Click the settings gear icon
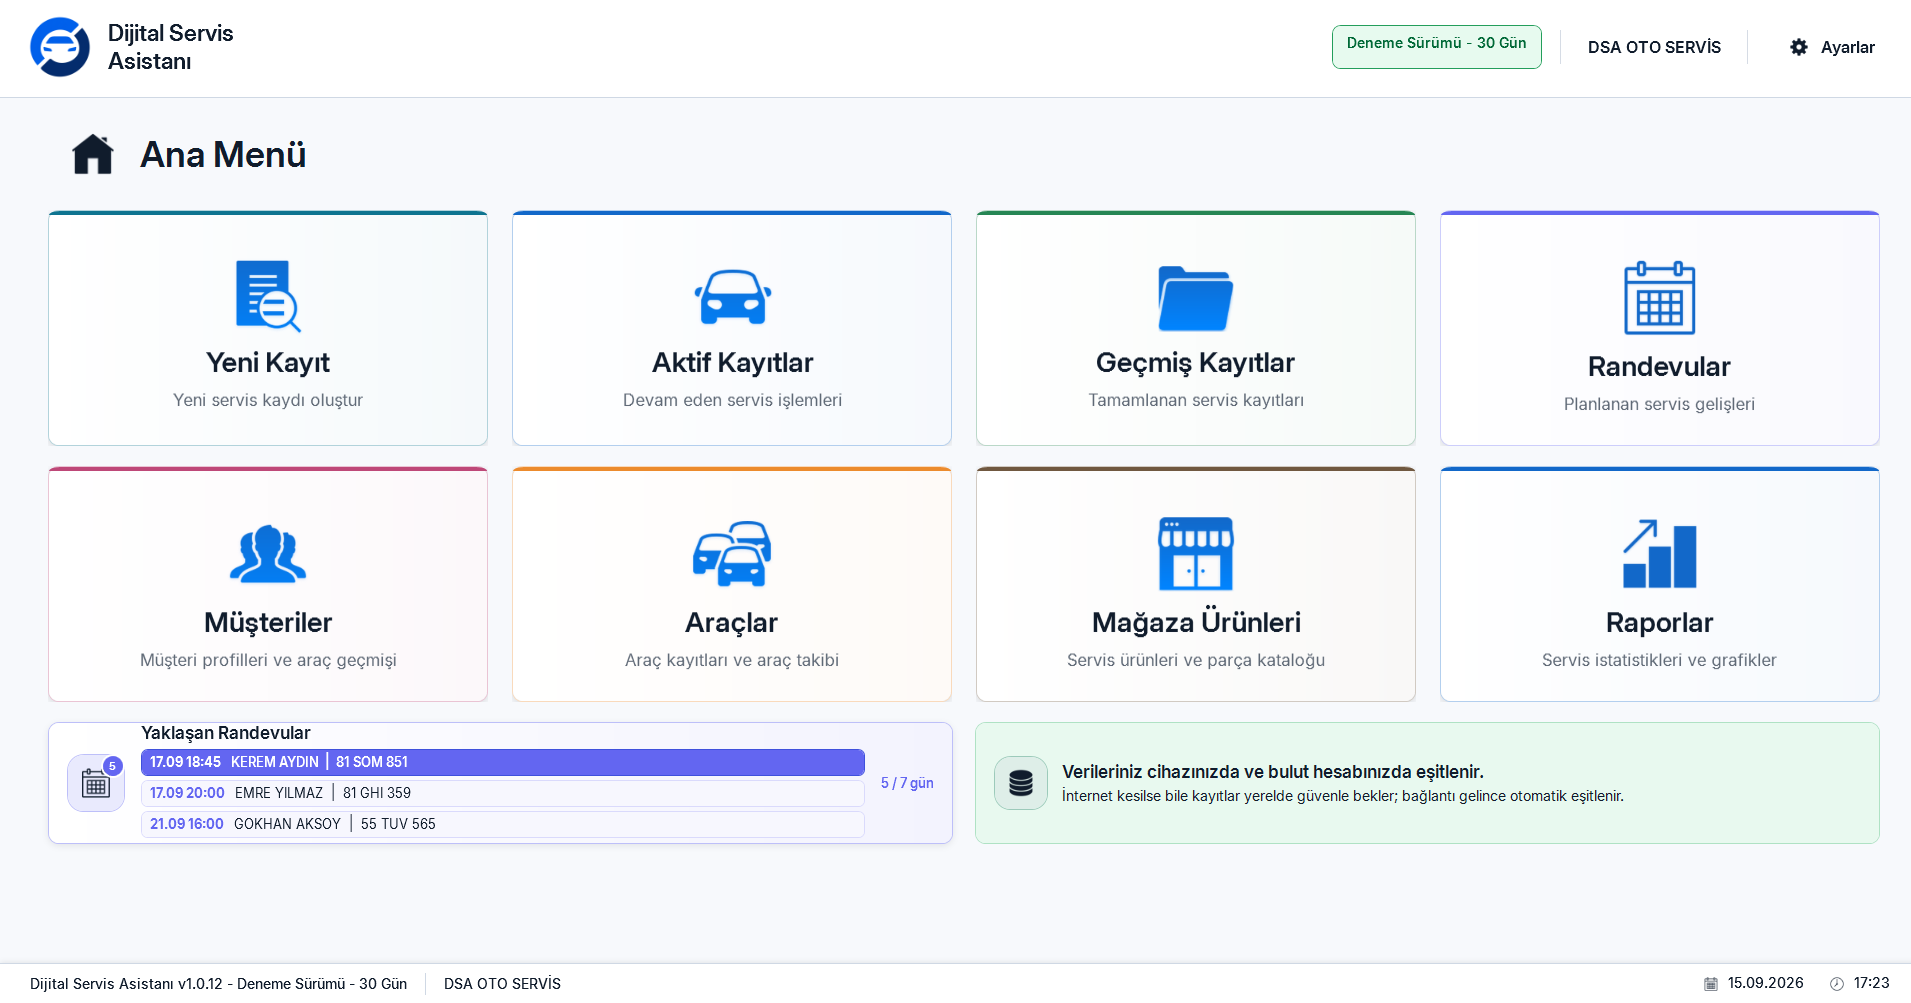Screen dimensions: 1911x1003 pyautogui.click(x=1799, y=47)
